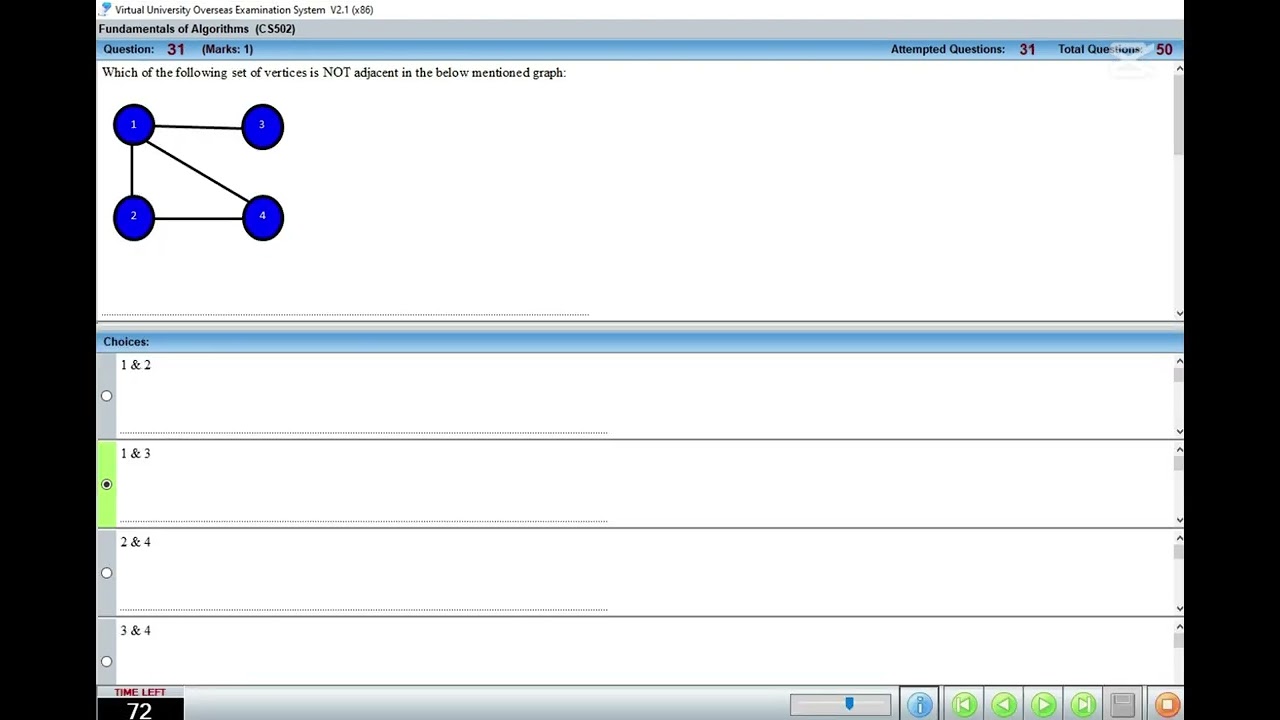Go to the previous question
Screen dimensions: 1280x720
[x=1004, y=705]
